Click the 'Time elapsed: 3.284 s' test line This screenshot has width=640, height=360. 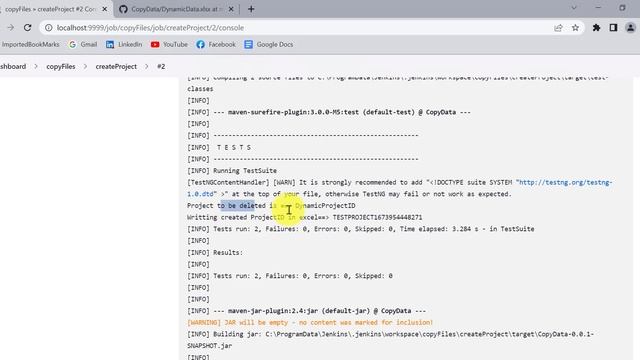pos(361,229)
